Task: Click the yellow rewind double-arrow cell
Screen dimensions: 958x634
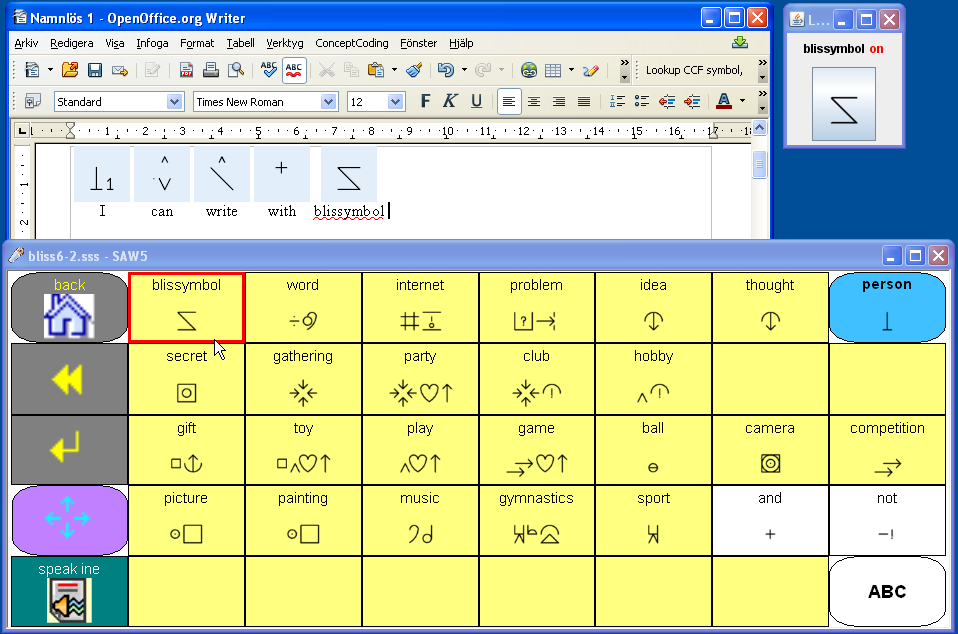Action: (x=69, y=379)
